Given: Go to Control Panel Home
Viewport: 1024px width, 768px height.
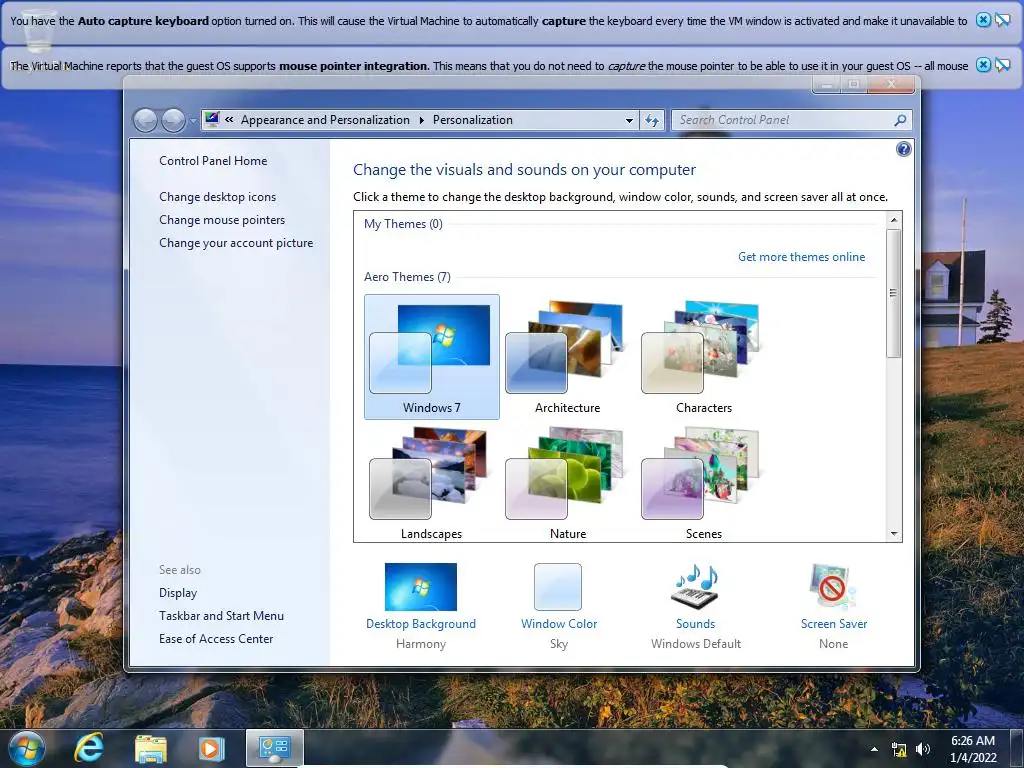Looking at the screenshot, I should pos(213,161).
